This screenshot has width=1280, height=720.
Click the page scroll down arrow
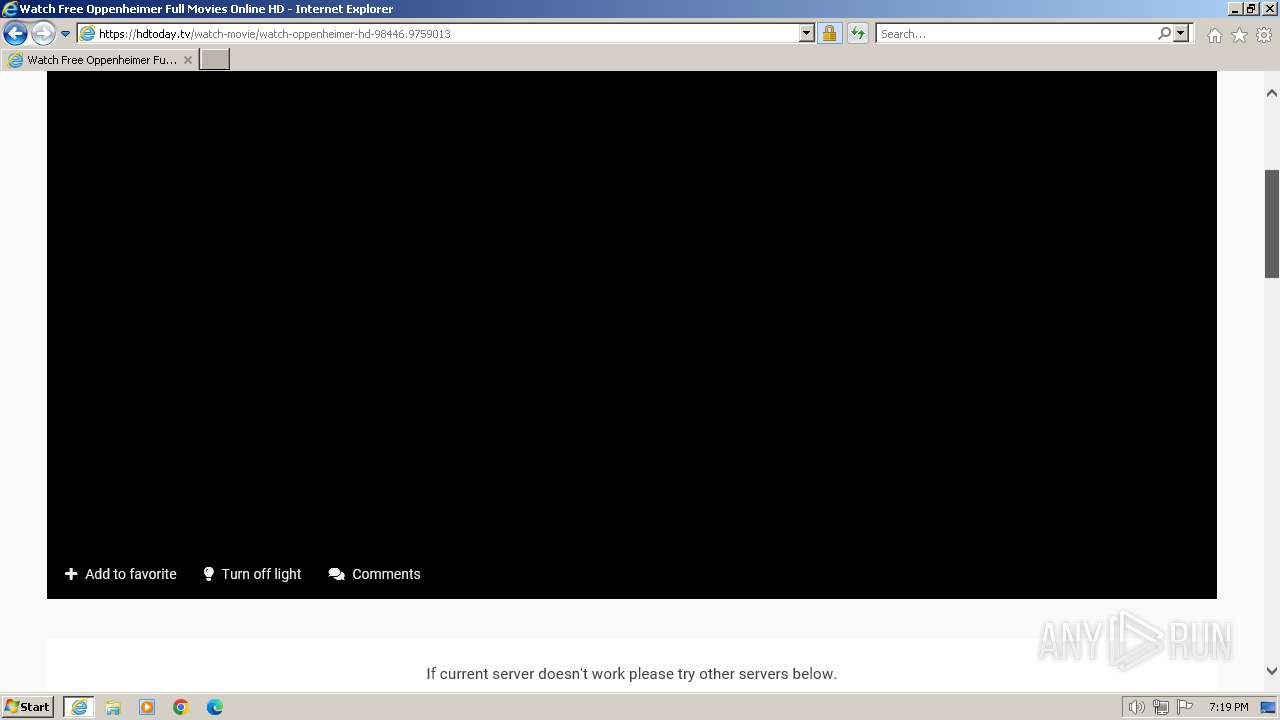1272,671
